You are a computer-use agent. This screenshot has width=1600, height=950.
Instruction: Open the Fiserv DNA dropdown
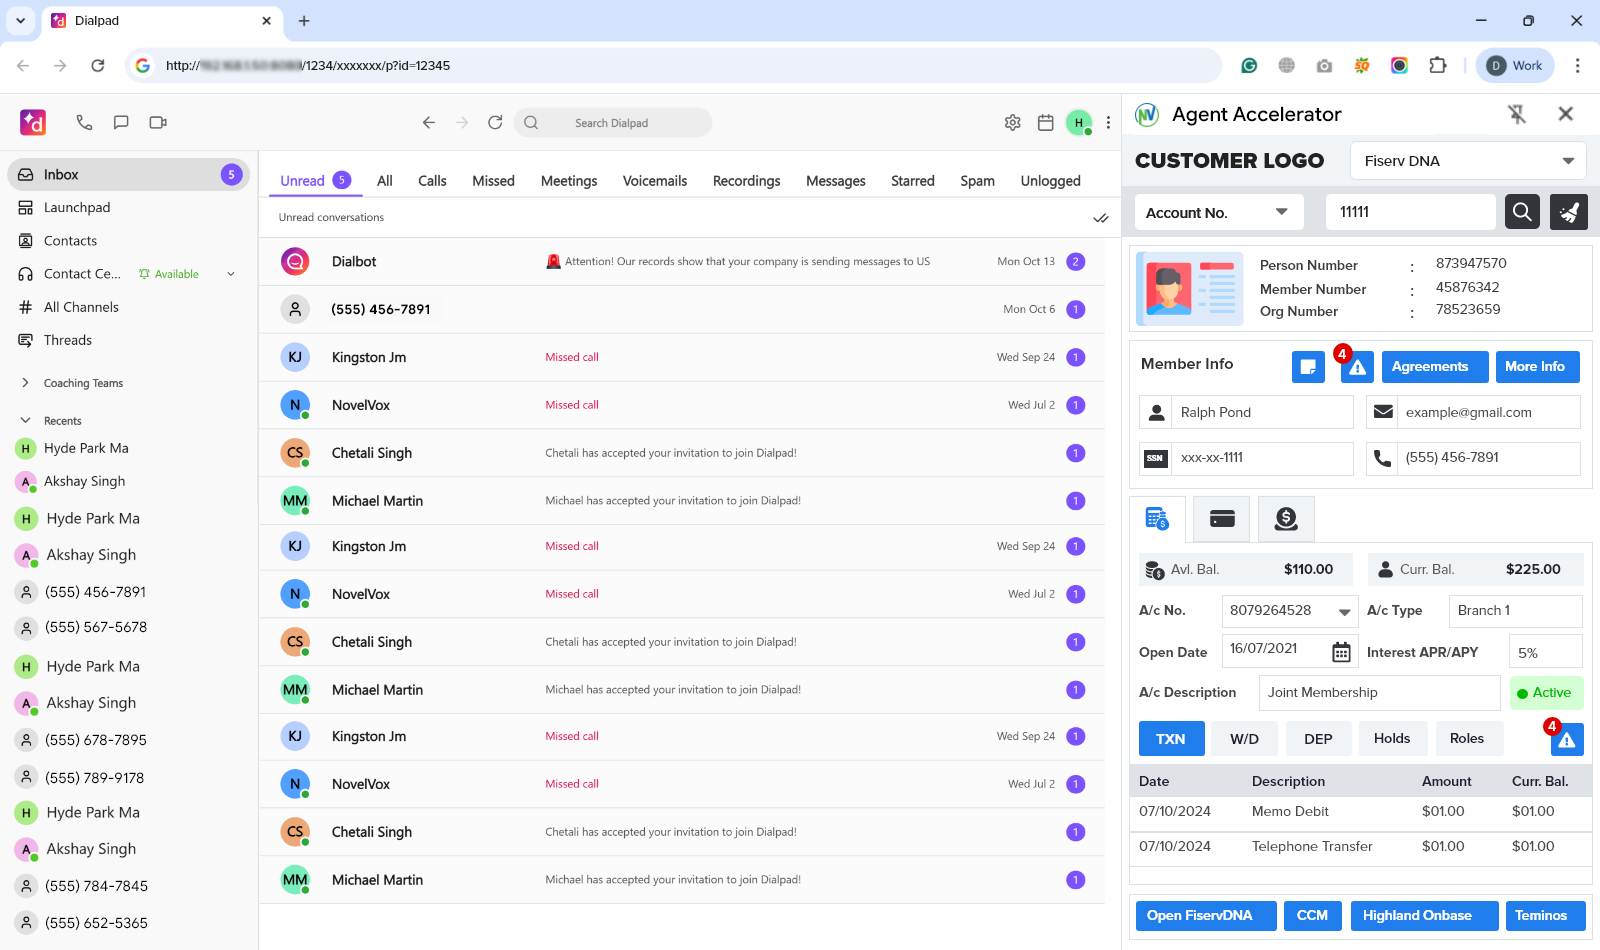[1468, 161]
